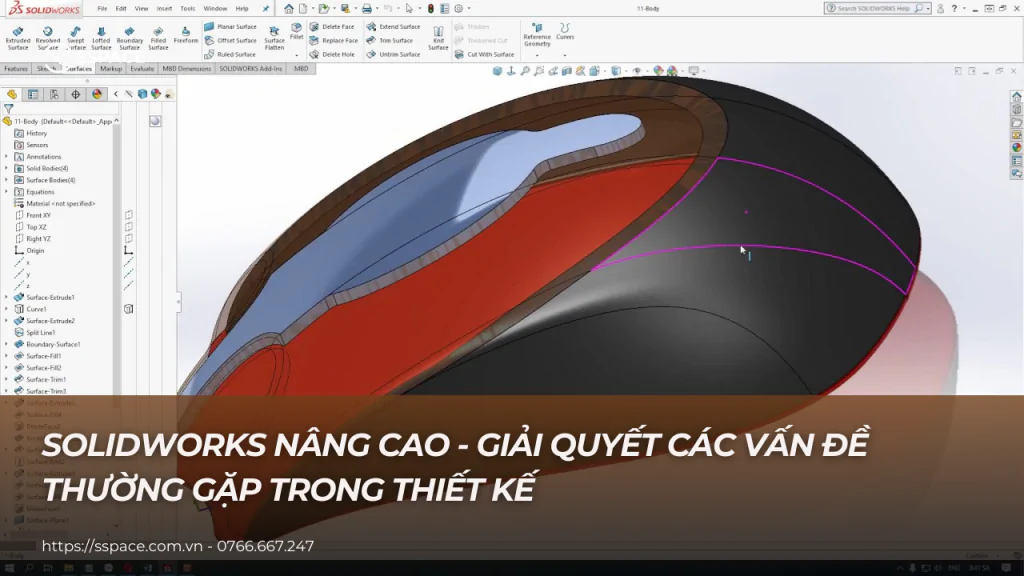Click the Extend Surface command

tap(393, 27)
